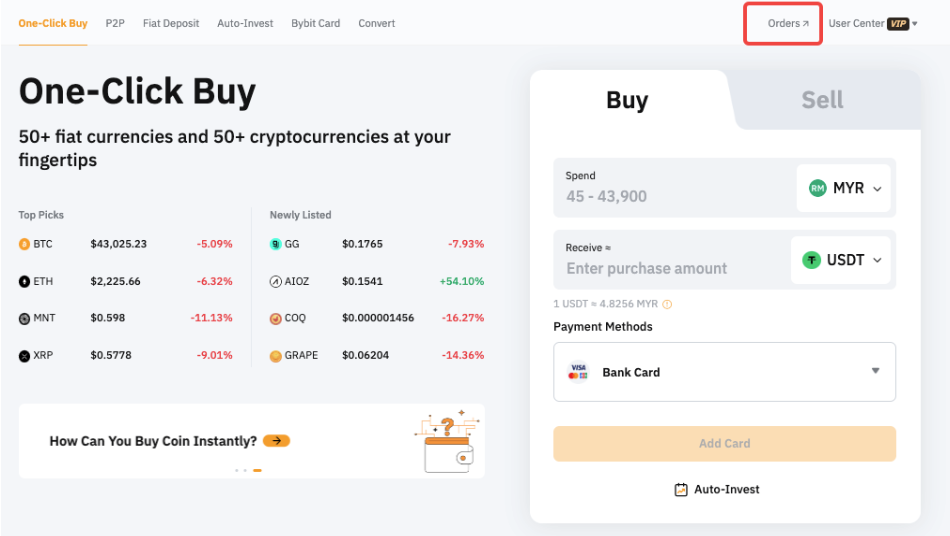Image resolution: width=950 pixels, height=536 pixels.
Task: Click the orange arrow on banner
Action: tap(277, 441)
